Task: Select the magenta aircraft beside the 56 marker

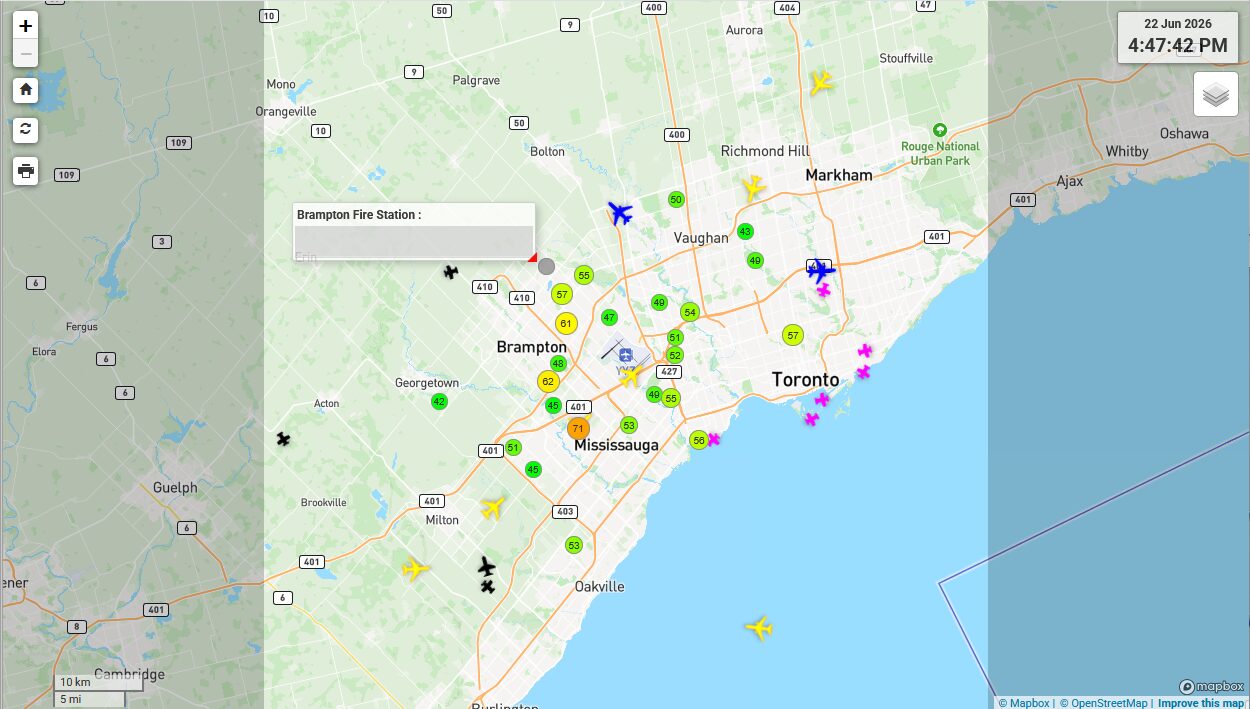Action: point(714,439)
